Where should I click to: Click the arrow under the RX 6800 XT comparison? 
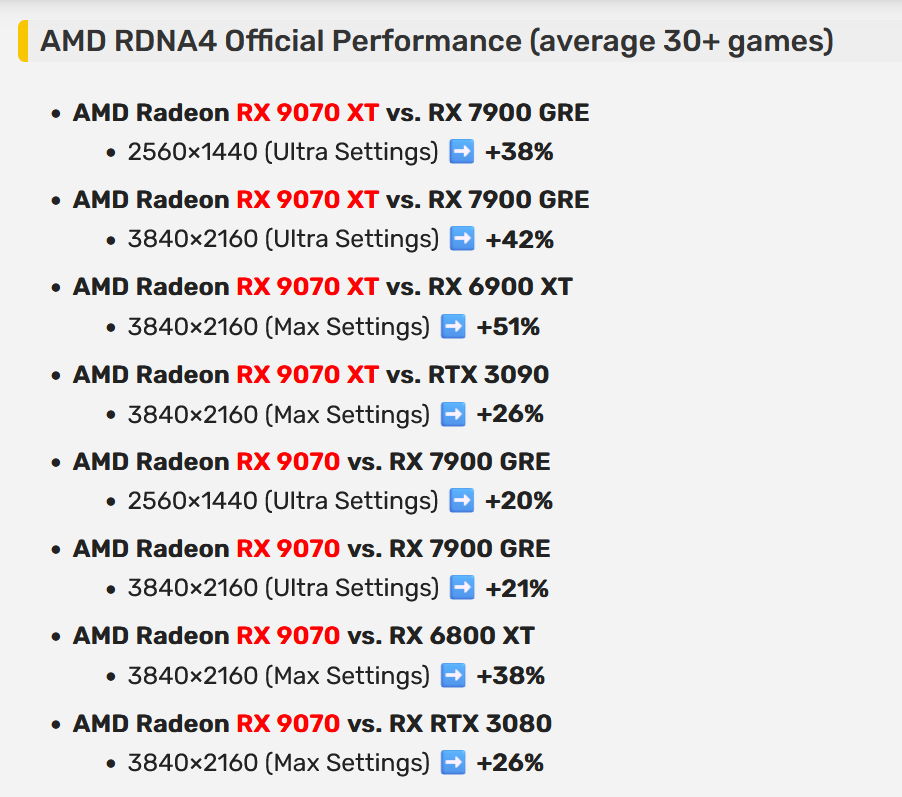[x=453, y=675]
